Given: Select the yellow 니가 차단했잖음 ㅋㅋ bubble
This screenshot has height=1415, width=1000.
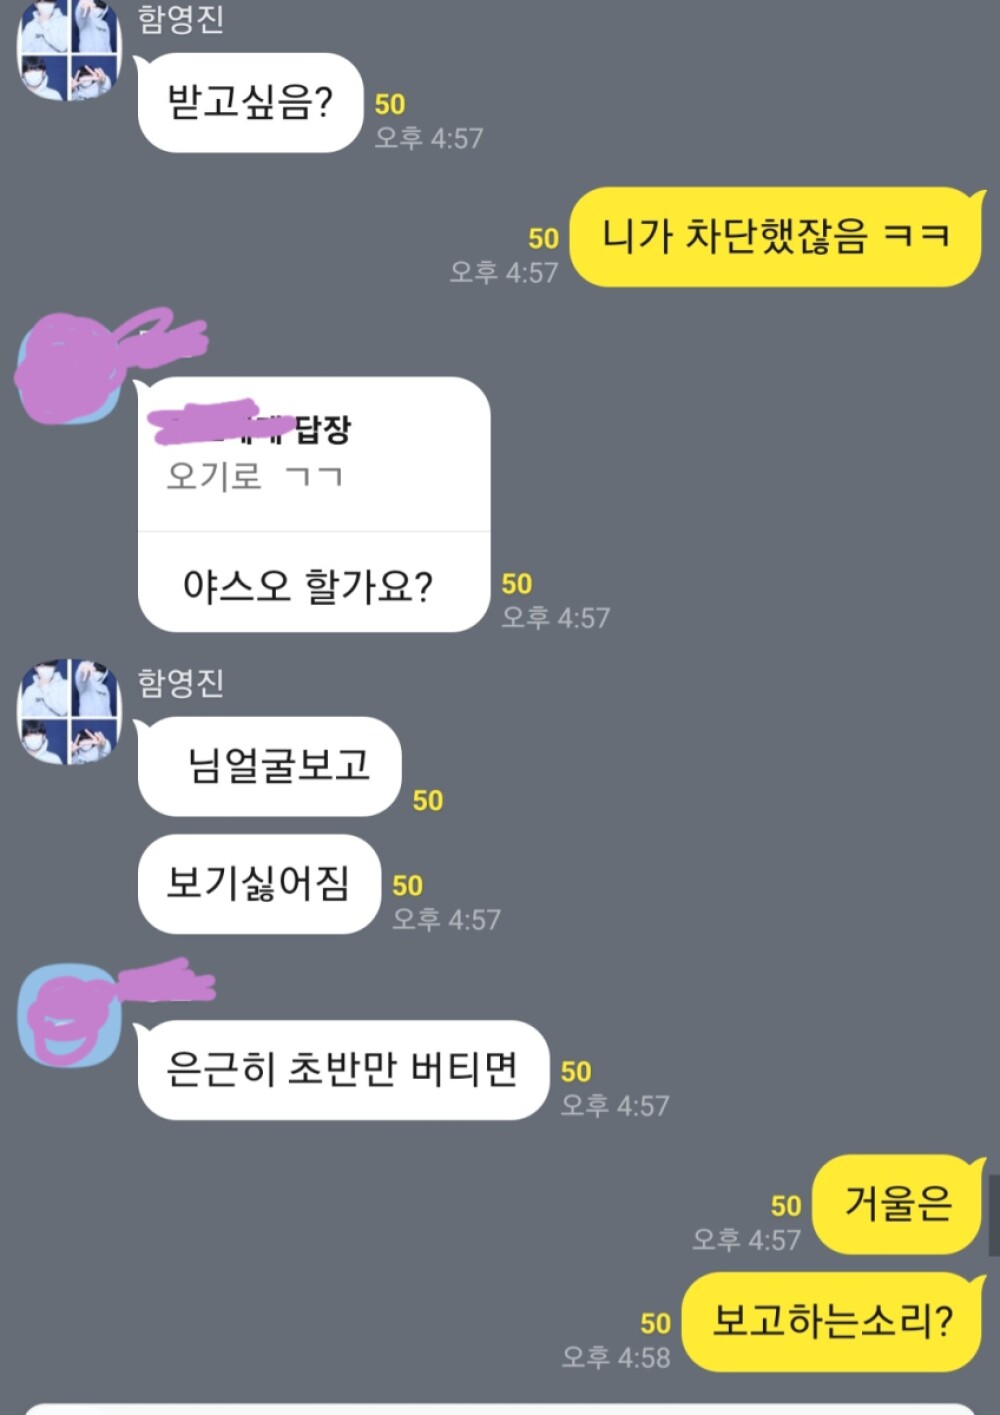Looking at the screenshot, I should click(776, 237).
